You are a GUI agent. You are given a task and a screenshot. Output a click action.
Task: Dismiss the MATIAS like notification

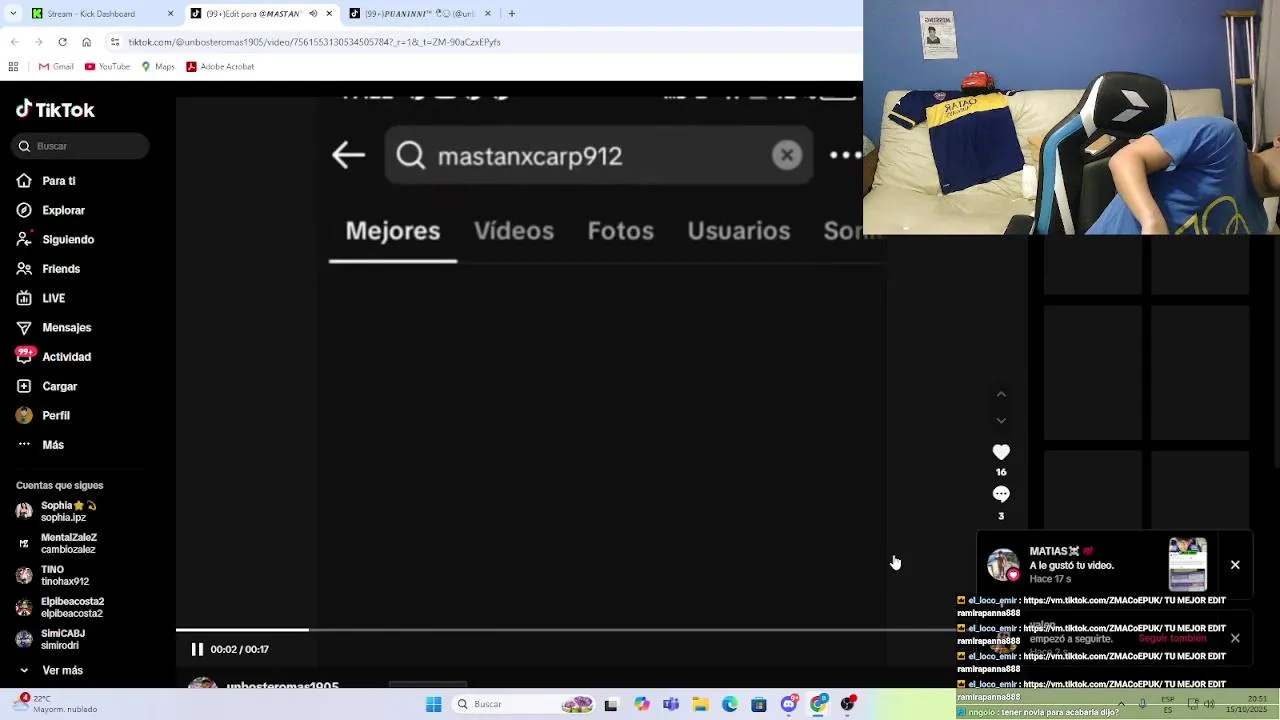(1235, 565)
